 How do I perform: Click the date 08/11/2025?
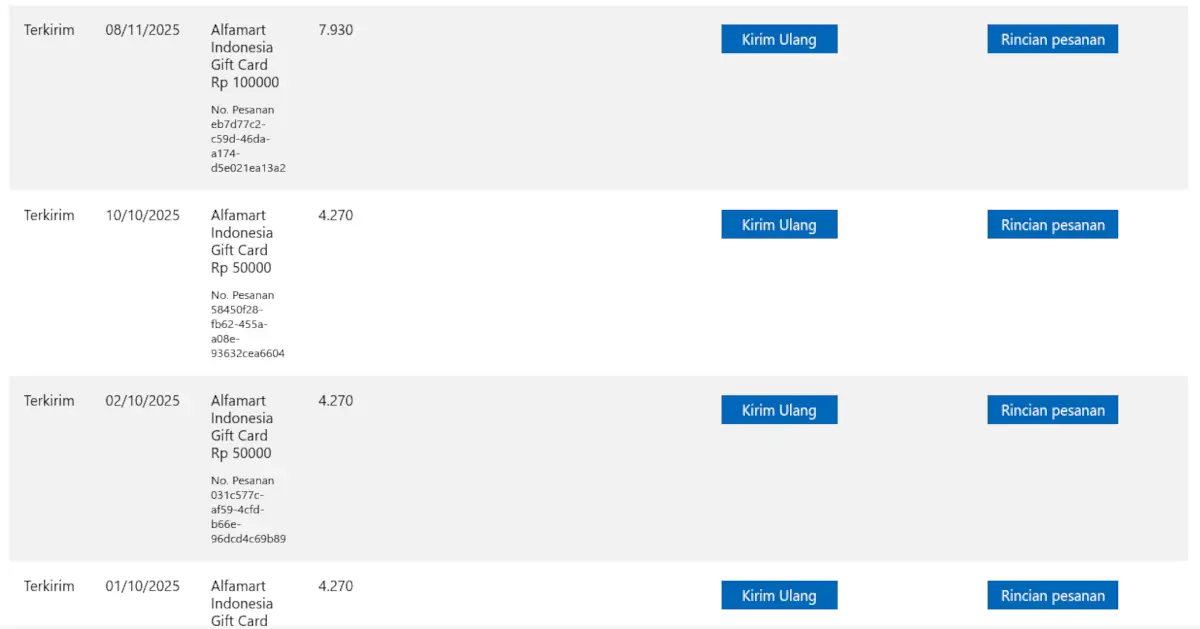pos(142,30)
